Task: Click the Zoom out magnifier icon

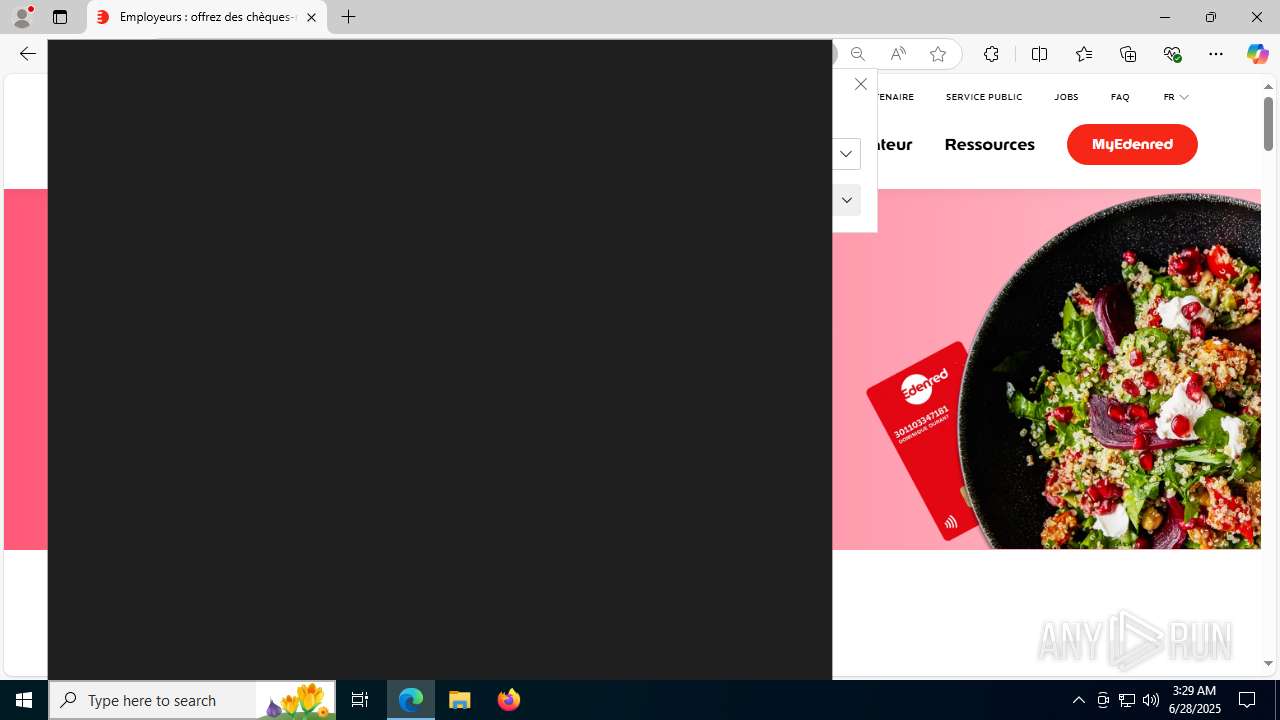Action: [857, 54]
